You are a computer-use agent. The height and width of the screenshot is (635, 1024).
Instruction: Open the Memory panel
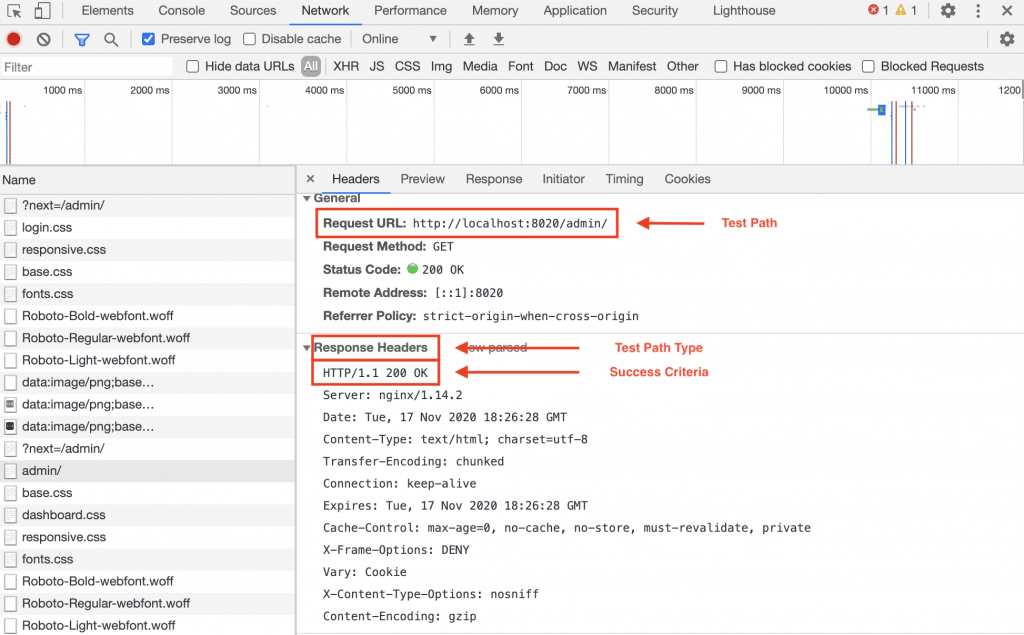[x=495, y=11]
